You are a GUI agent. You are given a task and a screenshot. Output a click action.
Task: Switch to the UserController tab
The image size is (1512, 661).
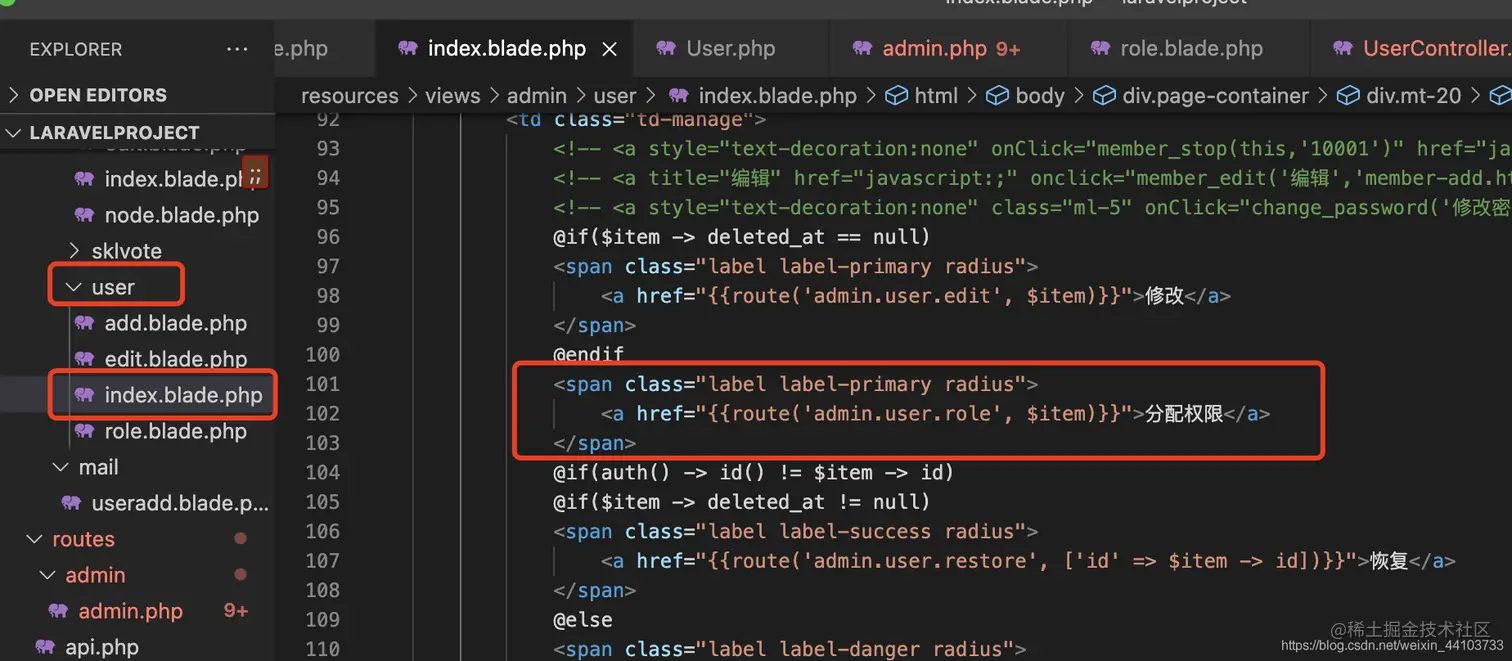[x=1437, y=48]
